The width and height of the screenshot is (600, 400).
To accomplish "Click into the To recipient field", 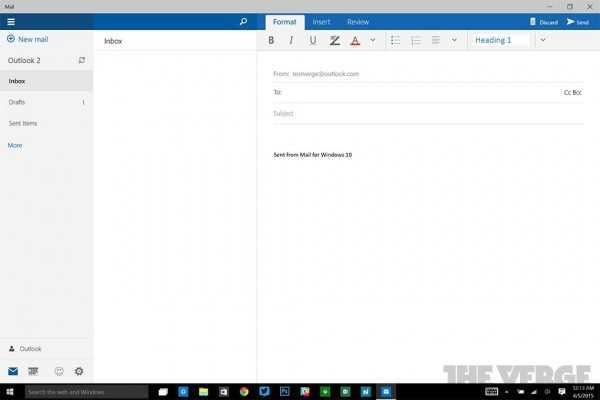I will point(415,92).
